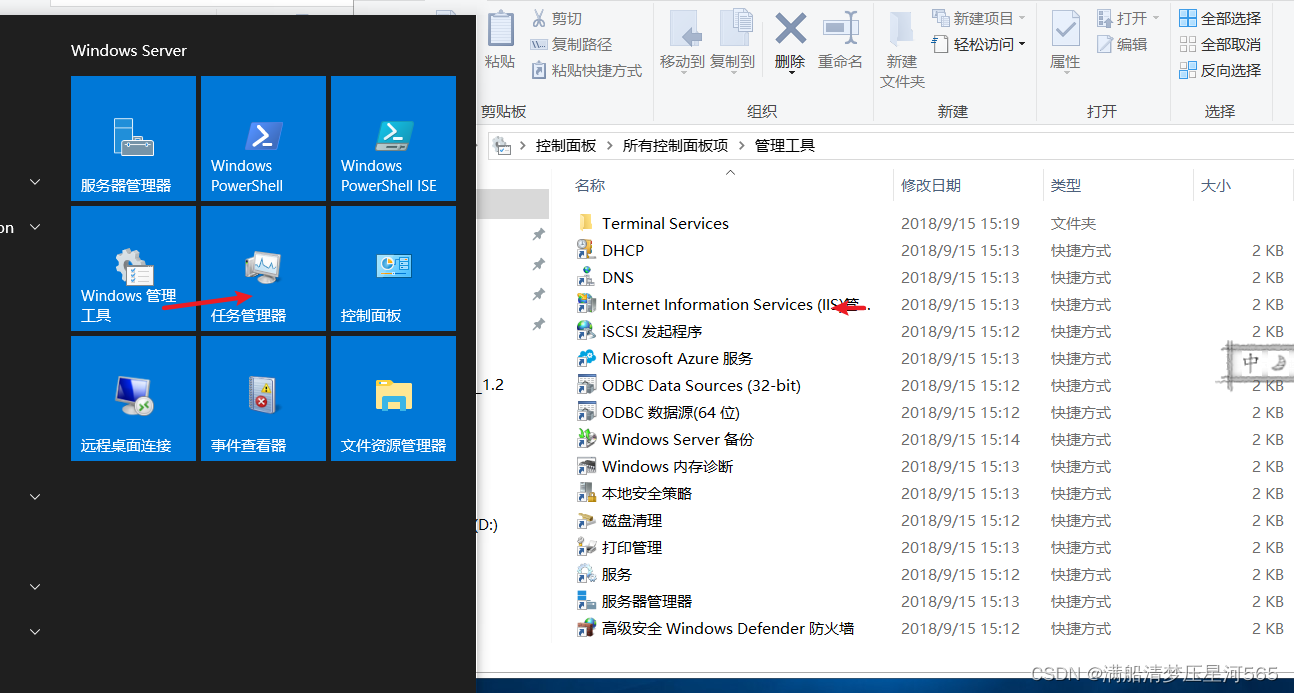Click 粘贴快捷方式 in the ribbon

[x=586, y=70]
